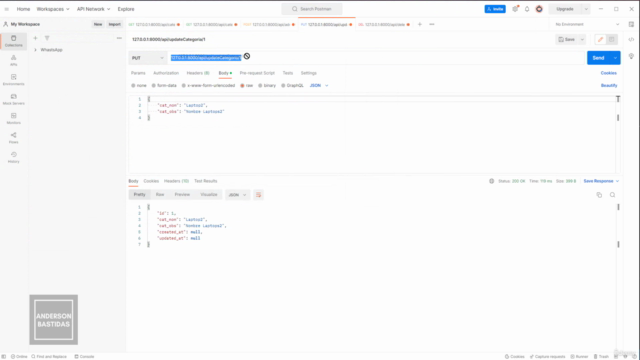Viewport: 640px width, 360px height.
Task: Open the Monitors sidebar panel
Action: 13,118
